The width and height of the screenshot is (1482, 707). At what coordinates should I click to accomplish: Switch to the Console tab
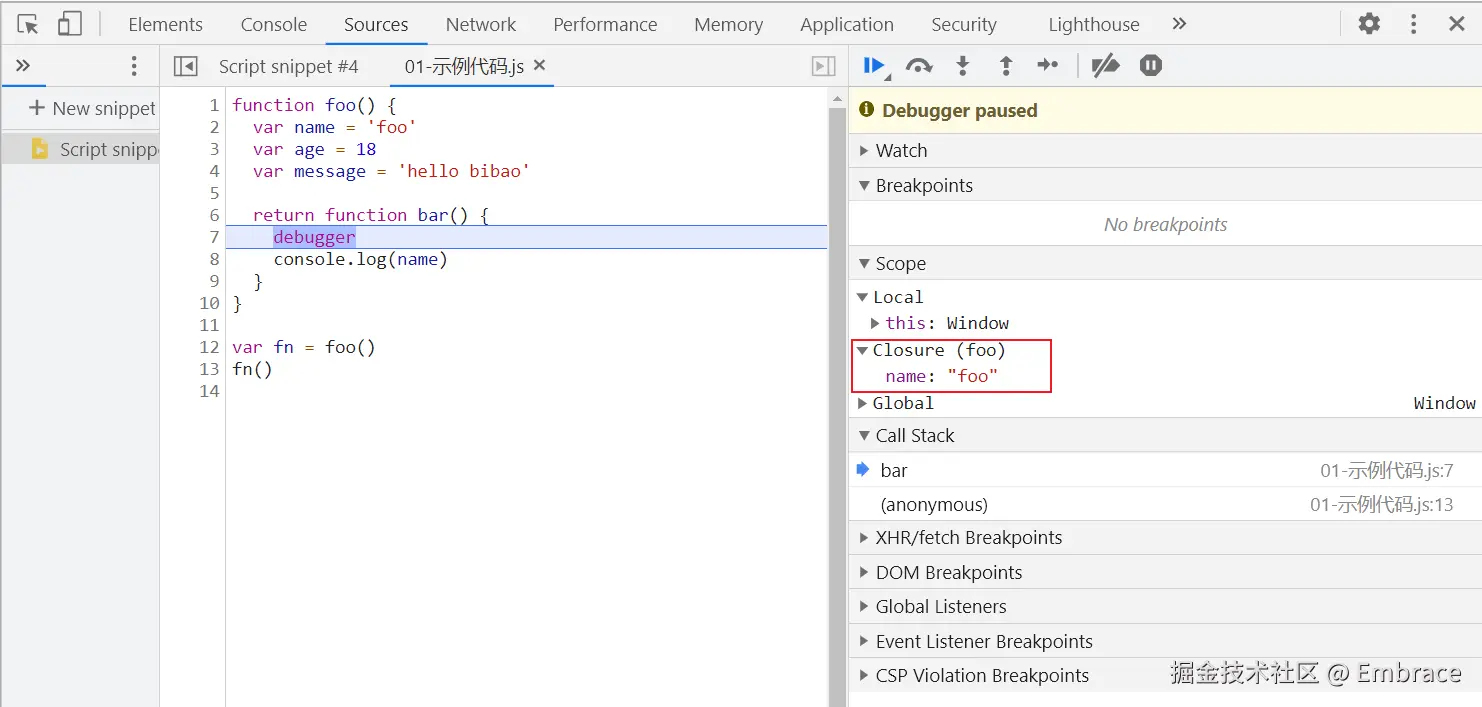point(274,24)
